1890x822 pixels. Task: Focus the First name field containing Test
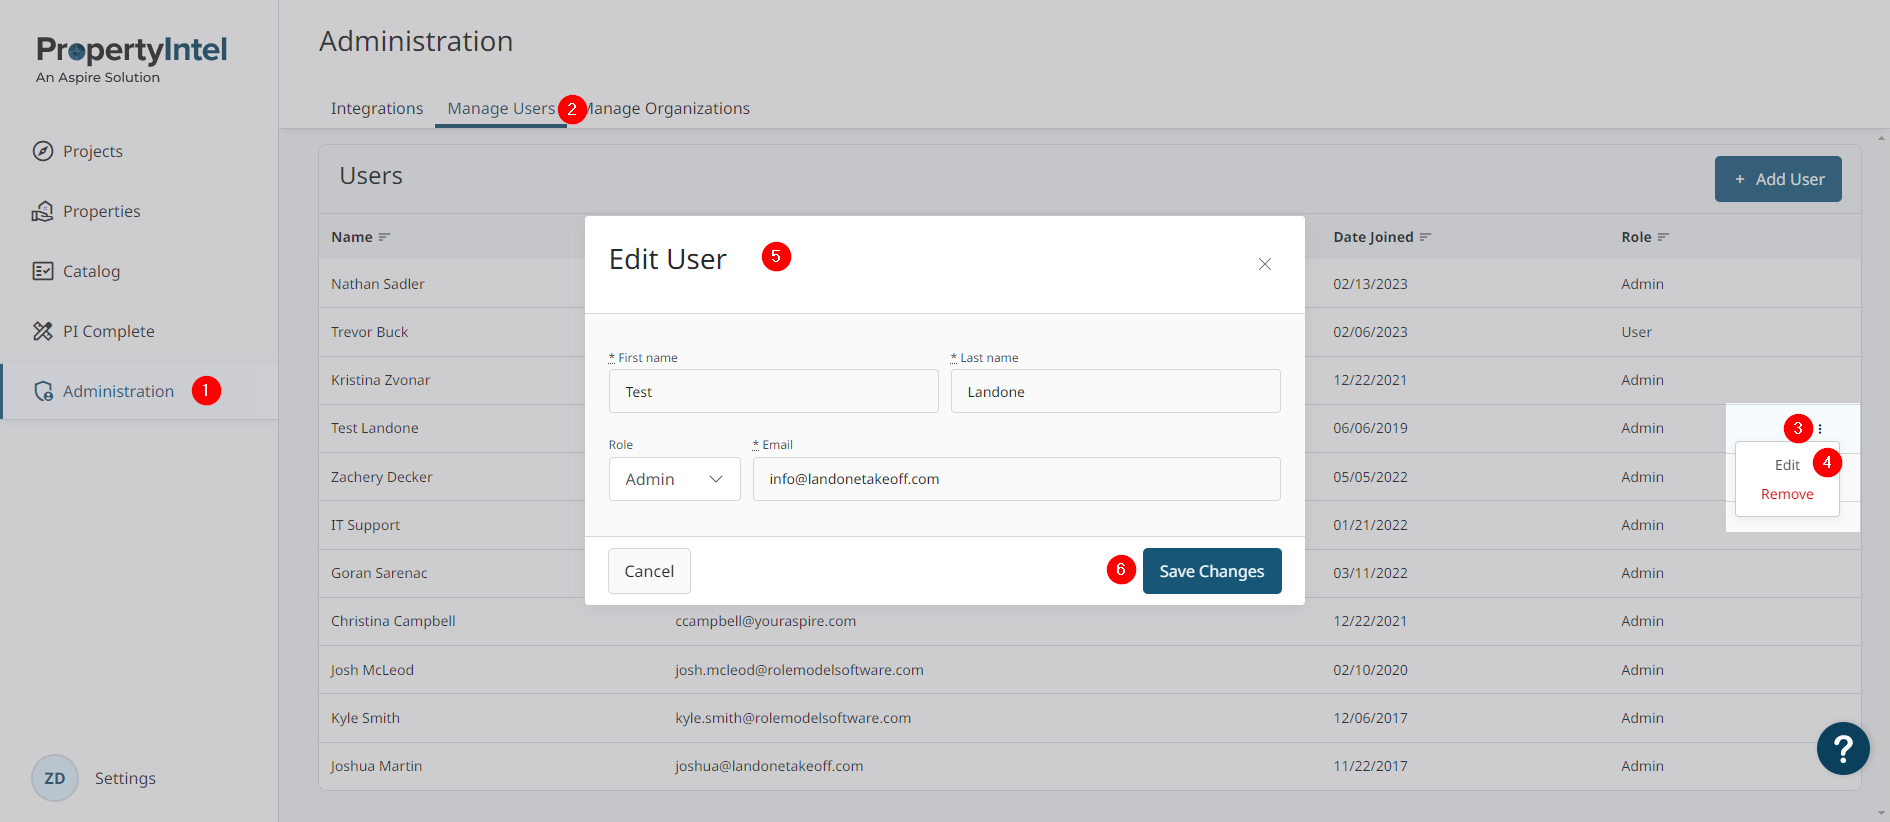click(774, 391)
